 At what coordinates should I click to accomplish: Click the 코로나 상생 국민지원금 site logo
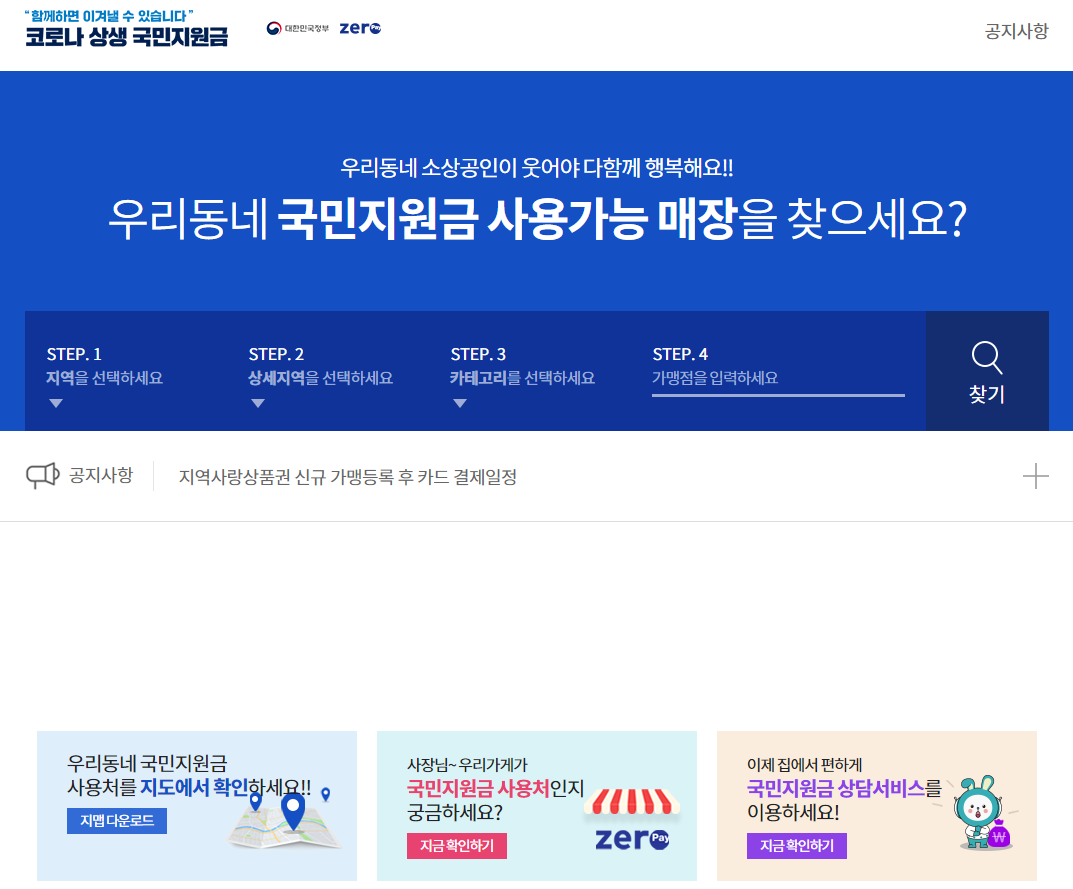pyautogui.click(x=127, y=29)
